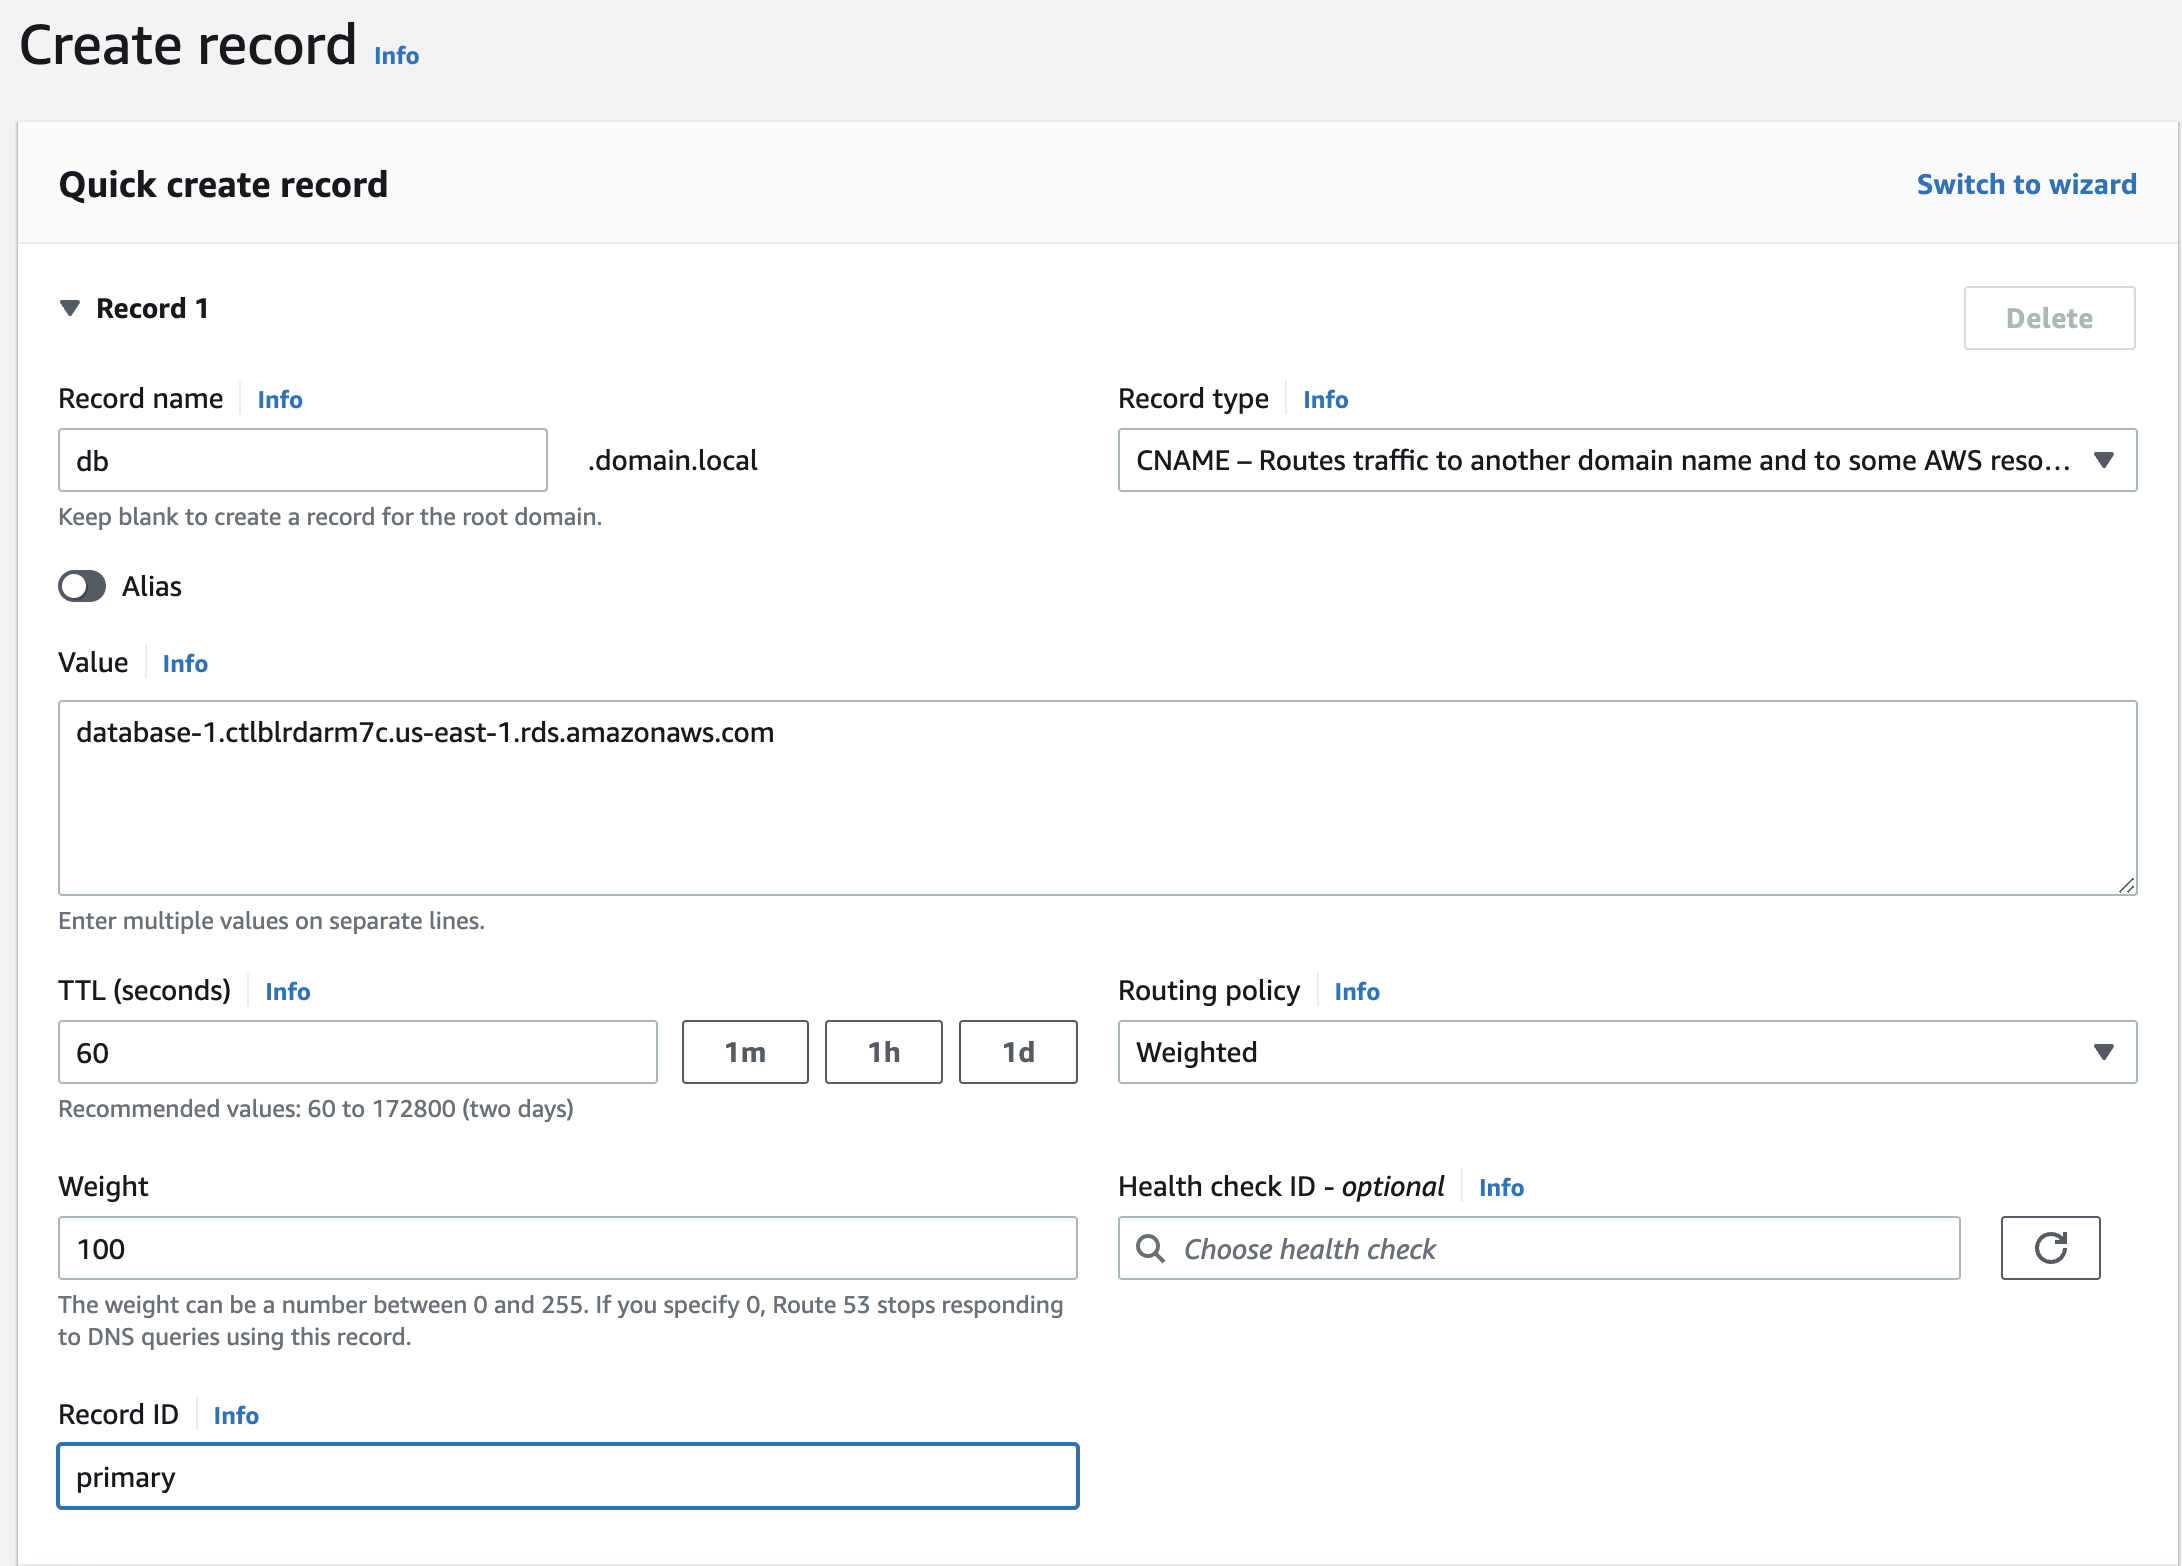Click Switch to wizard link
Screen dimensions: 2182x1566
coord(2026,184)
